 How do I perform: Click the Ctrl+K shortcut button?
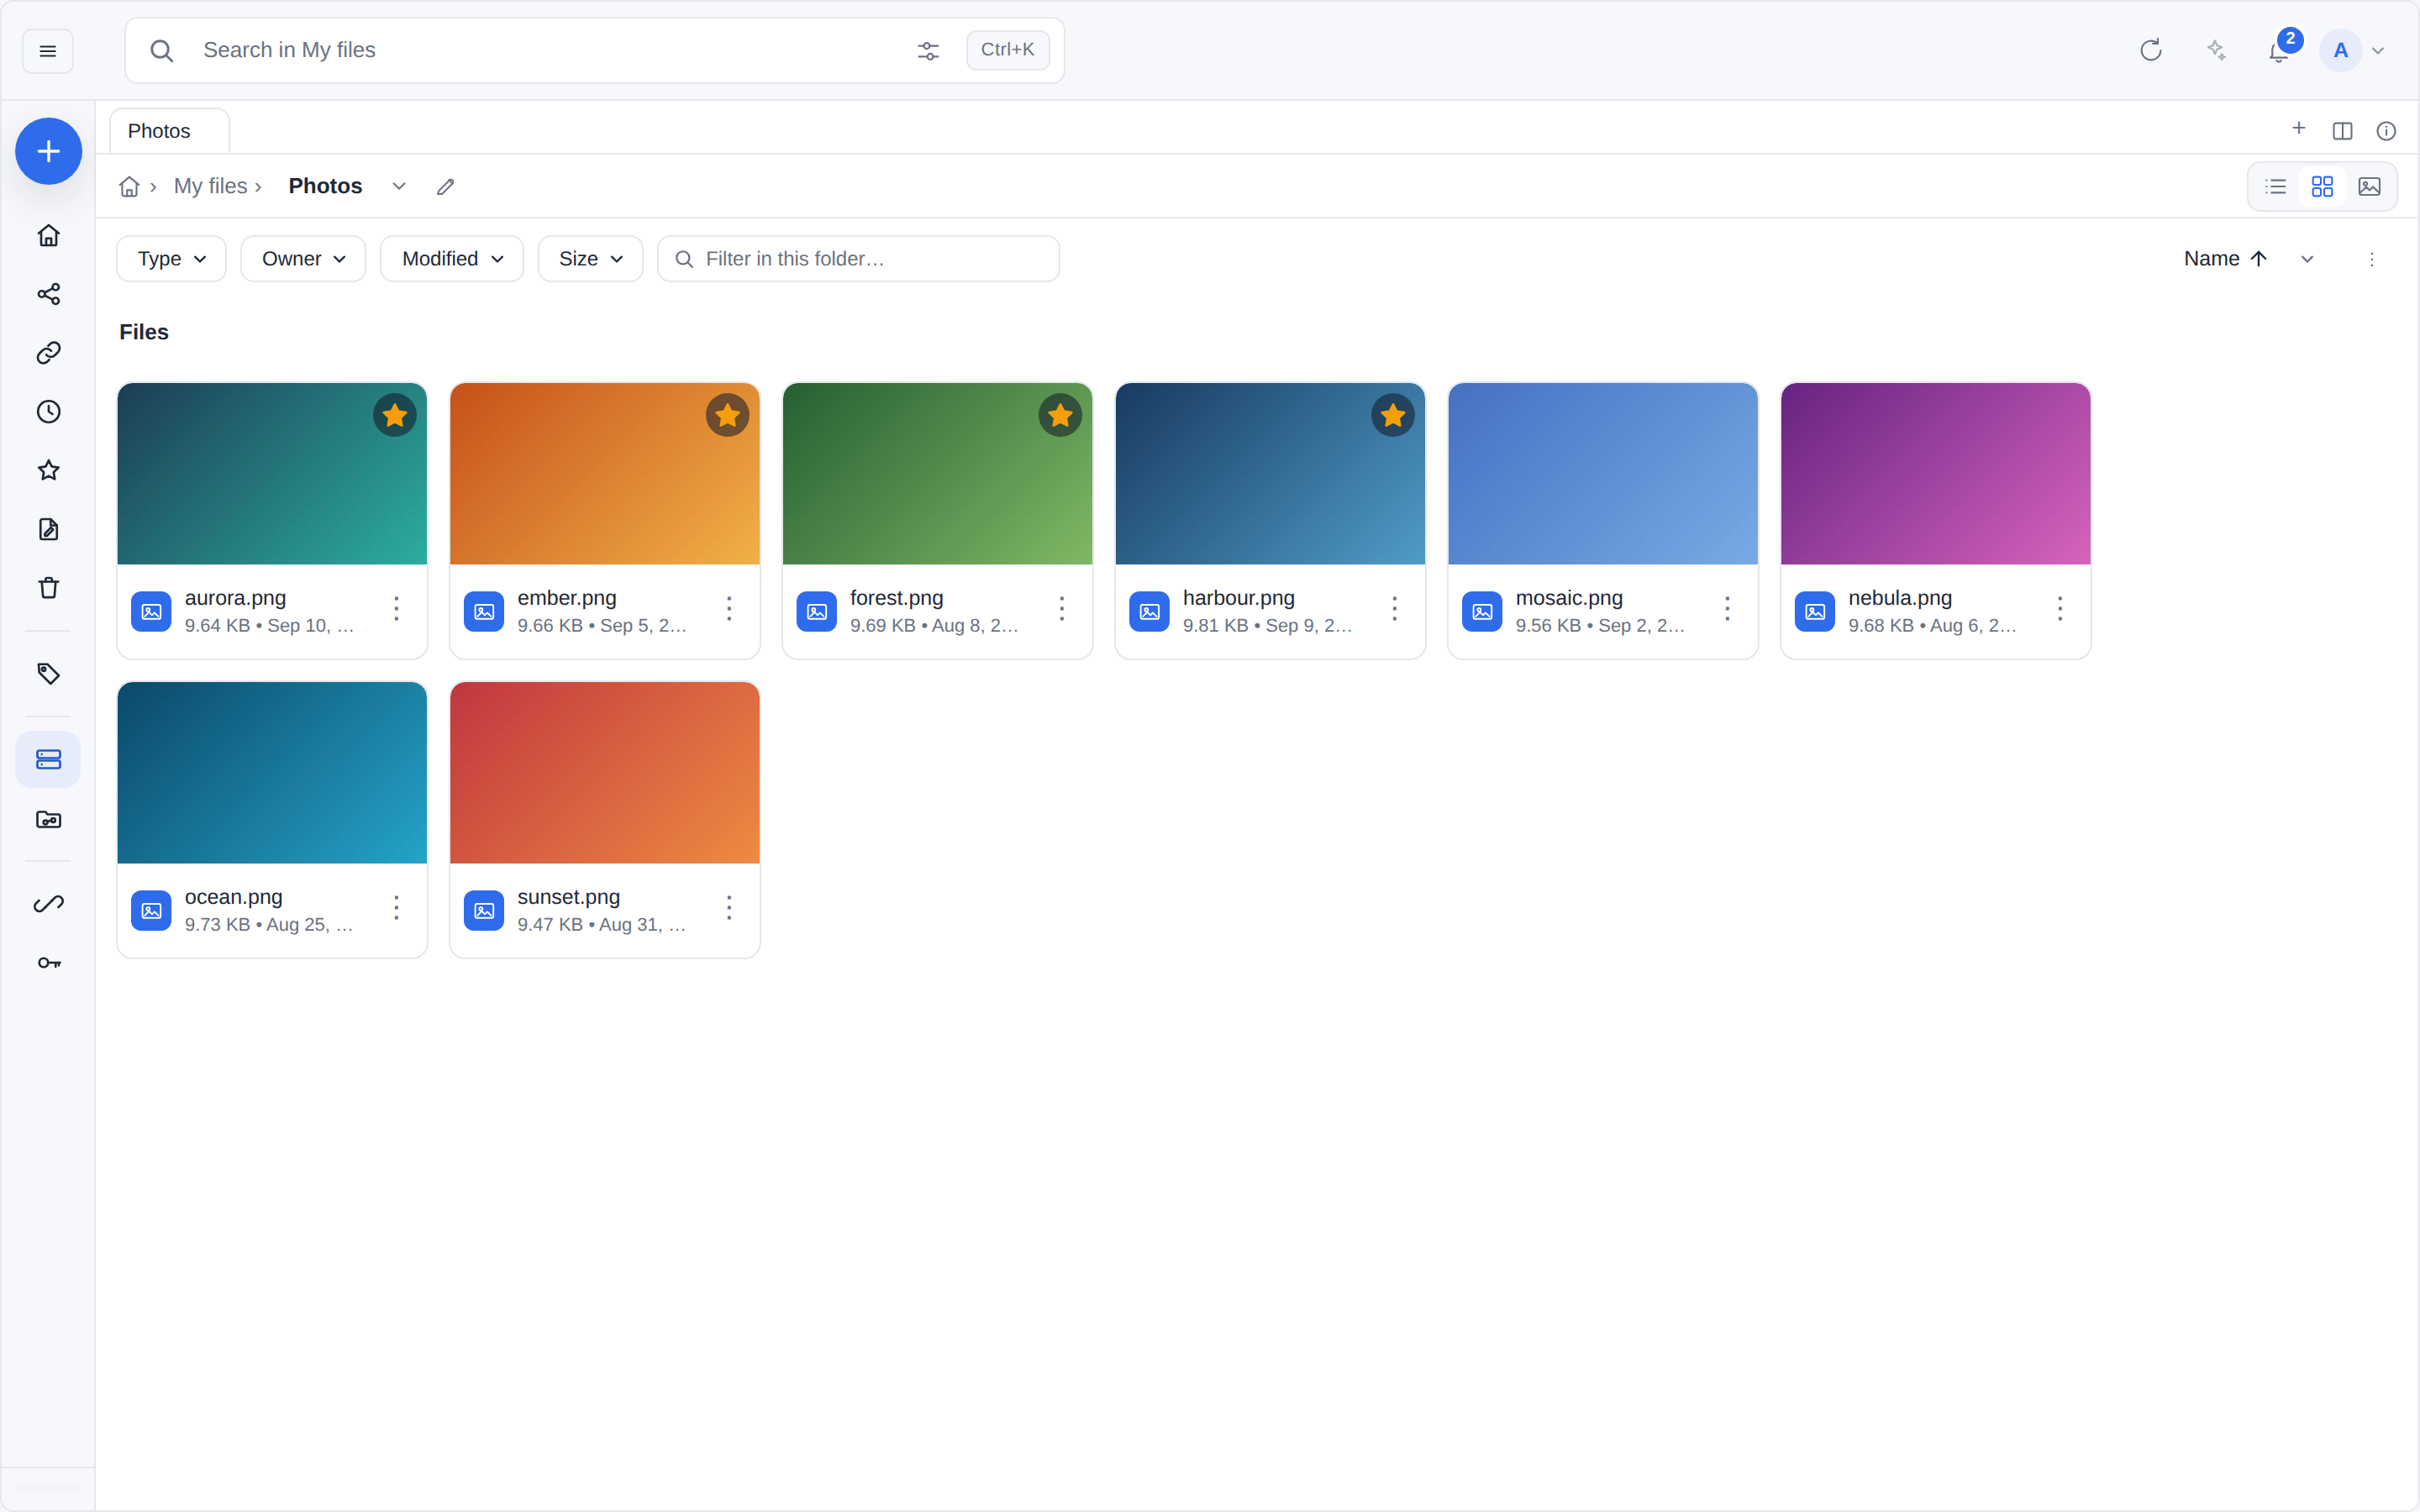1007,50
